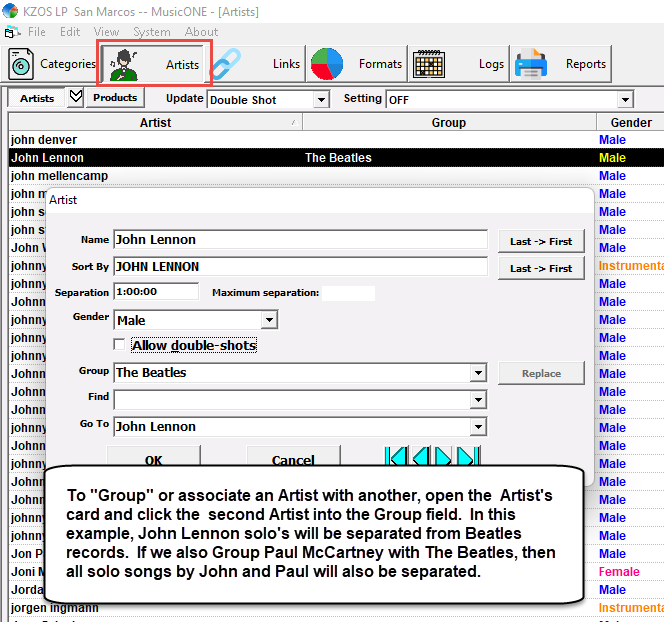The width and height of the screenshot is (664, 622).
Task: Enable the Allow double-shots checkbox
Action: (x=119, y=345)
